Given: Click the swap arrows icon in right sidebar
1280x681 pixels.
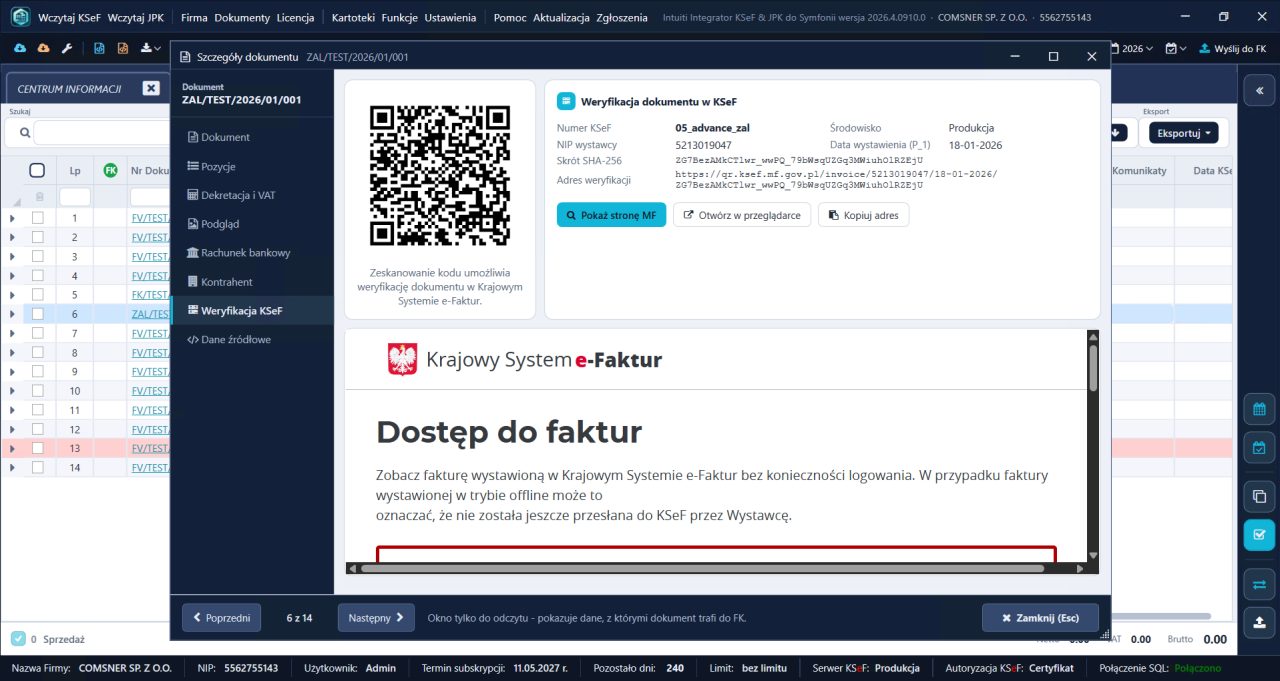Looking at the screenshot, I should 1259,584.
